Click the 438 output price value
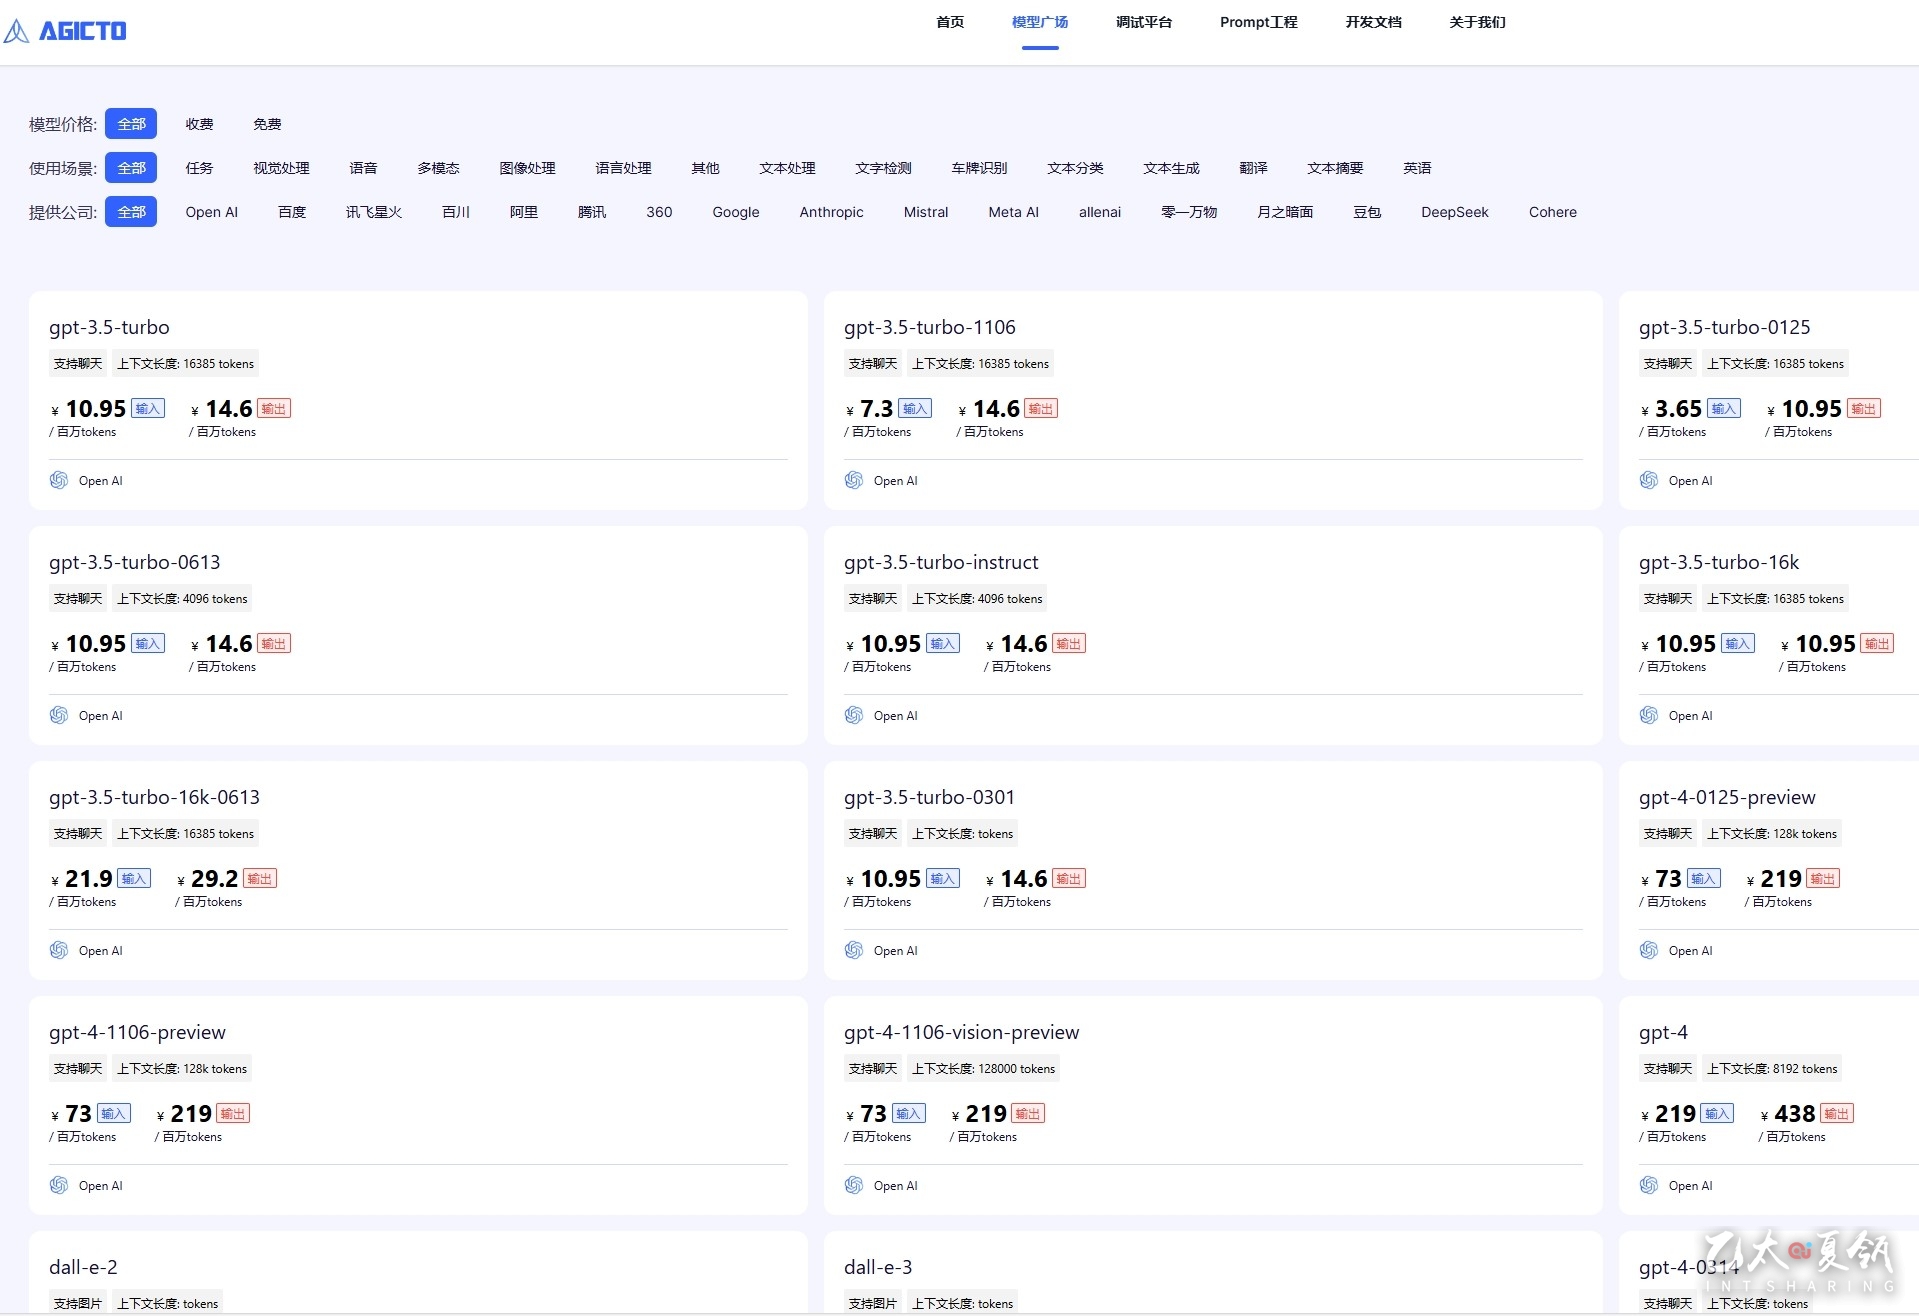Screen dimensions: 1919x1316 [1795, 1114]
